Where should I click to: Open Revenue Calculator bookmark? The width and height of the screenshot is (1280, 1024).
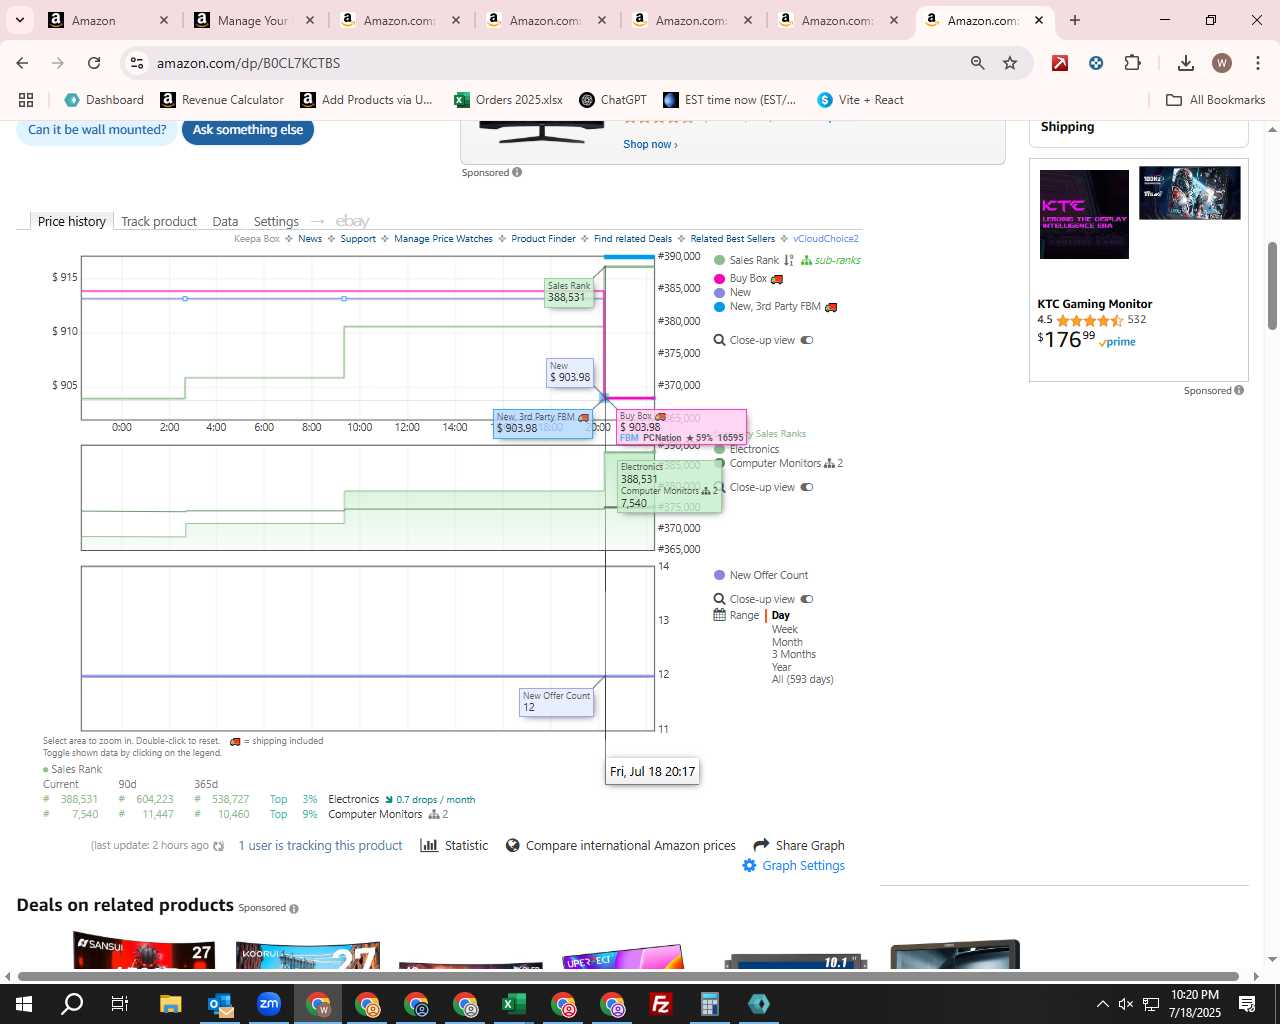click(x=222, y=100)
